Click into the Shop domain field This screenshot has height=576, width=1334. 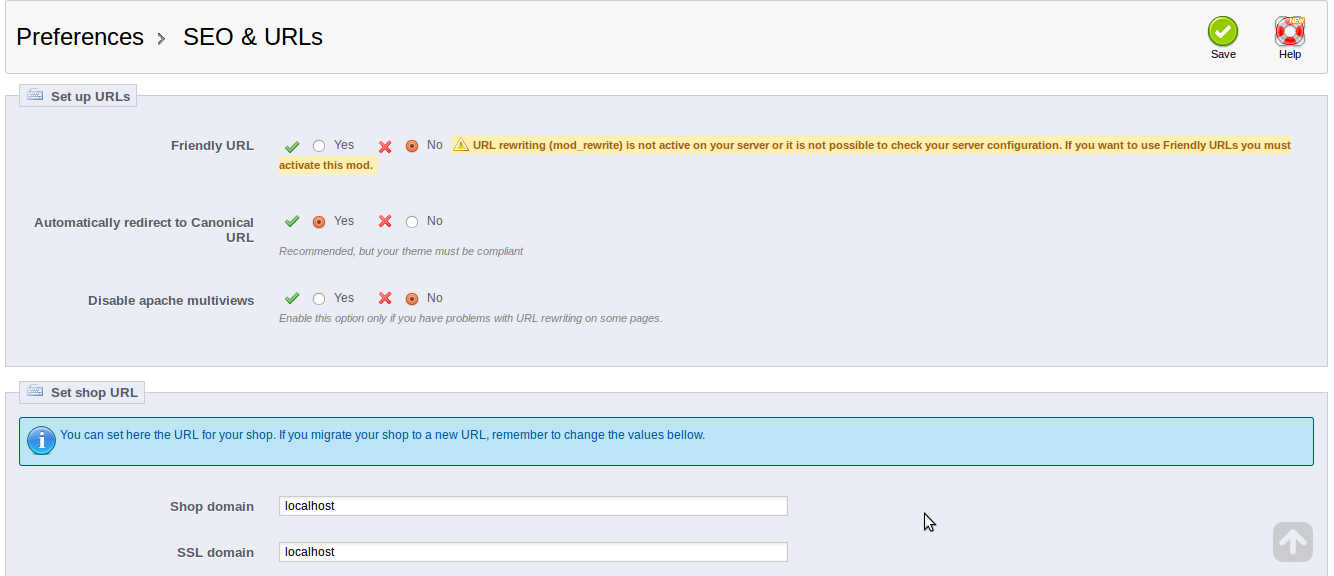533,506
